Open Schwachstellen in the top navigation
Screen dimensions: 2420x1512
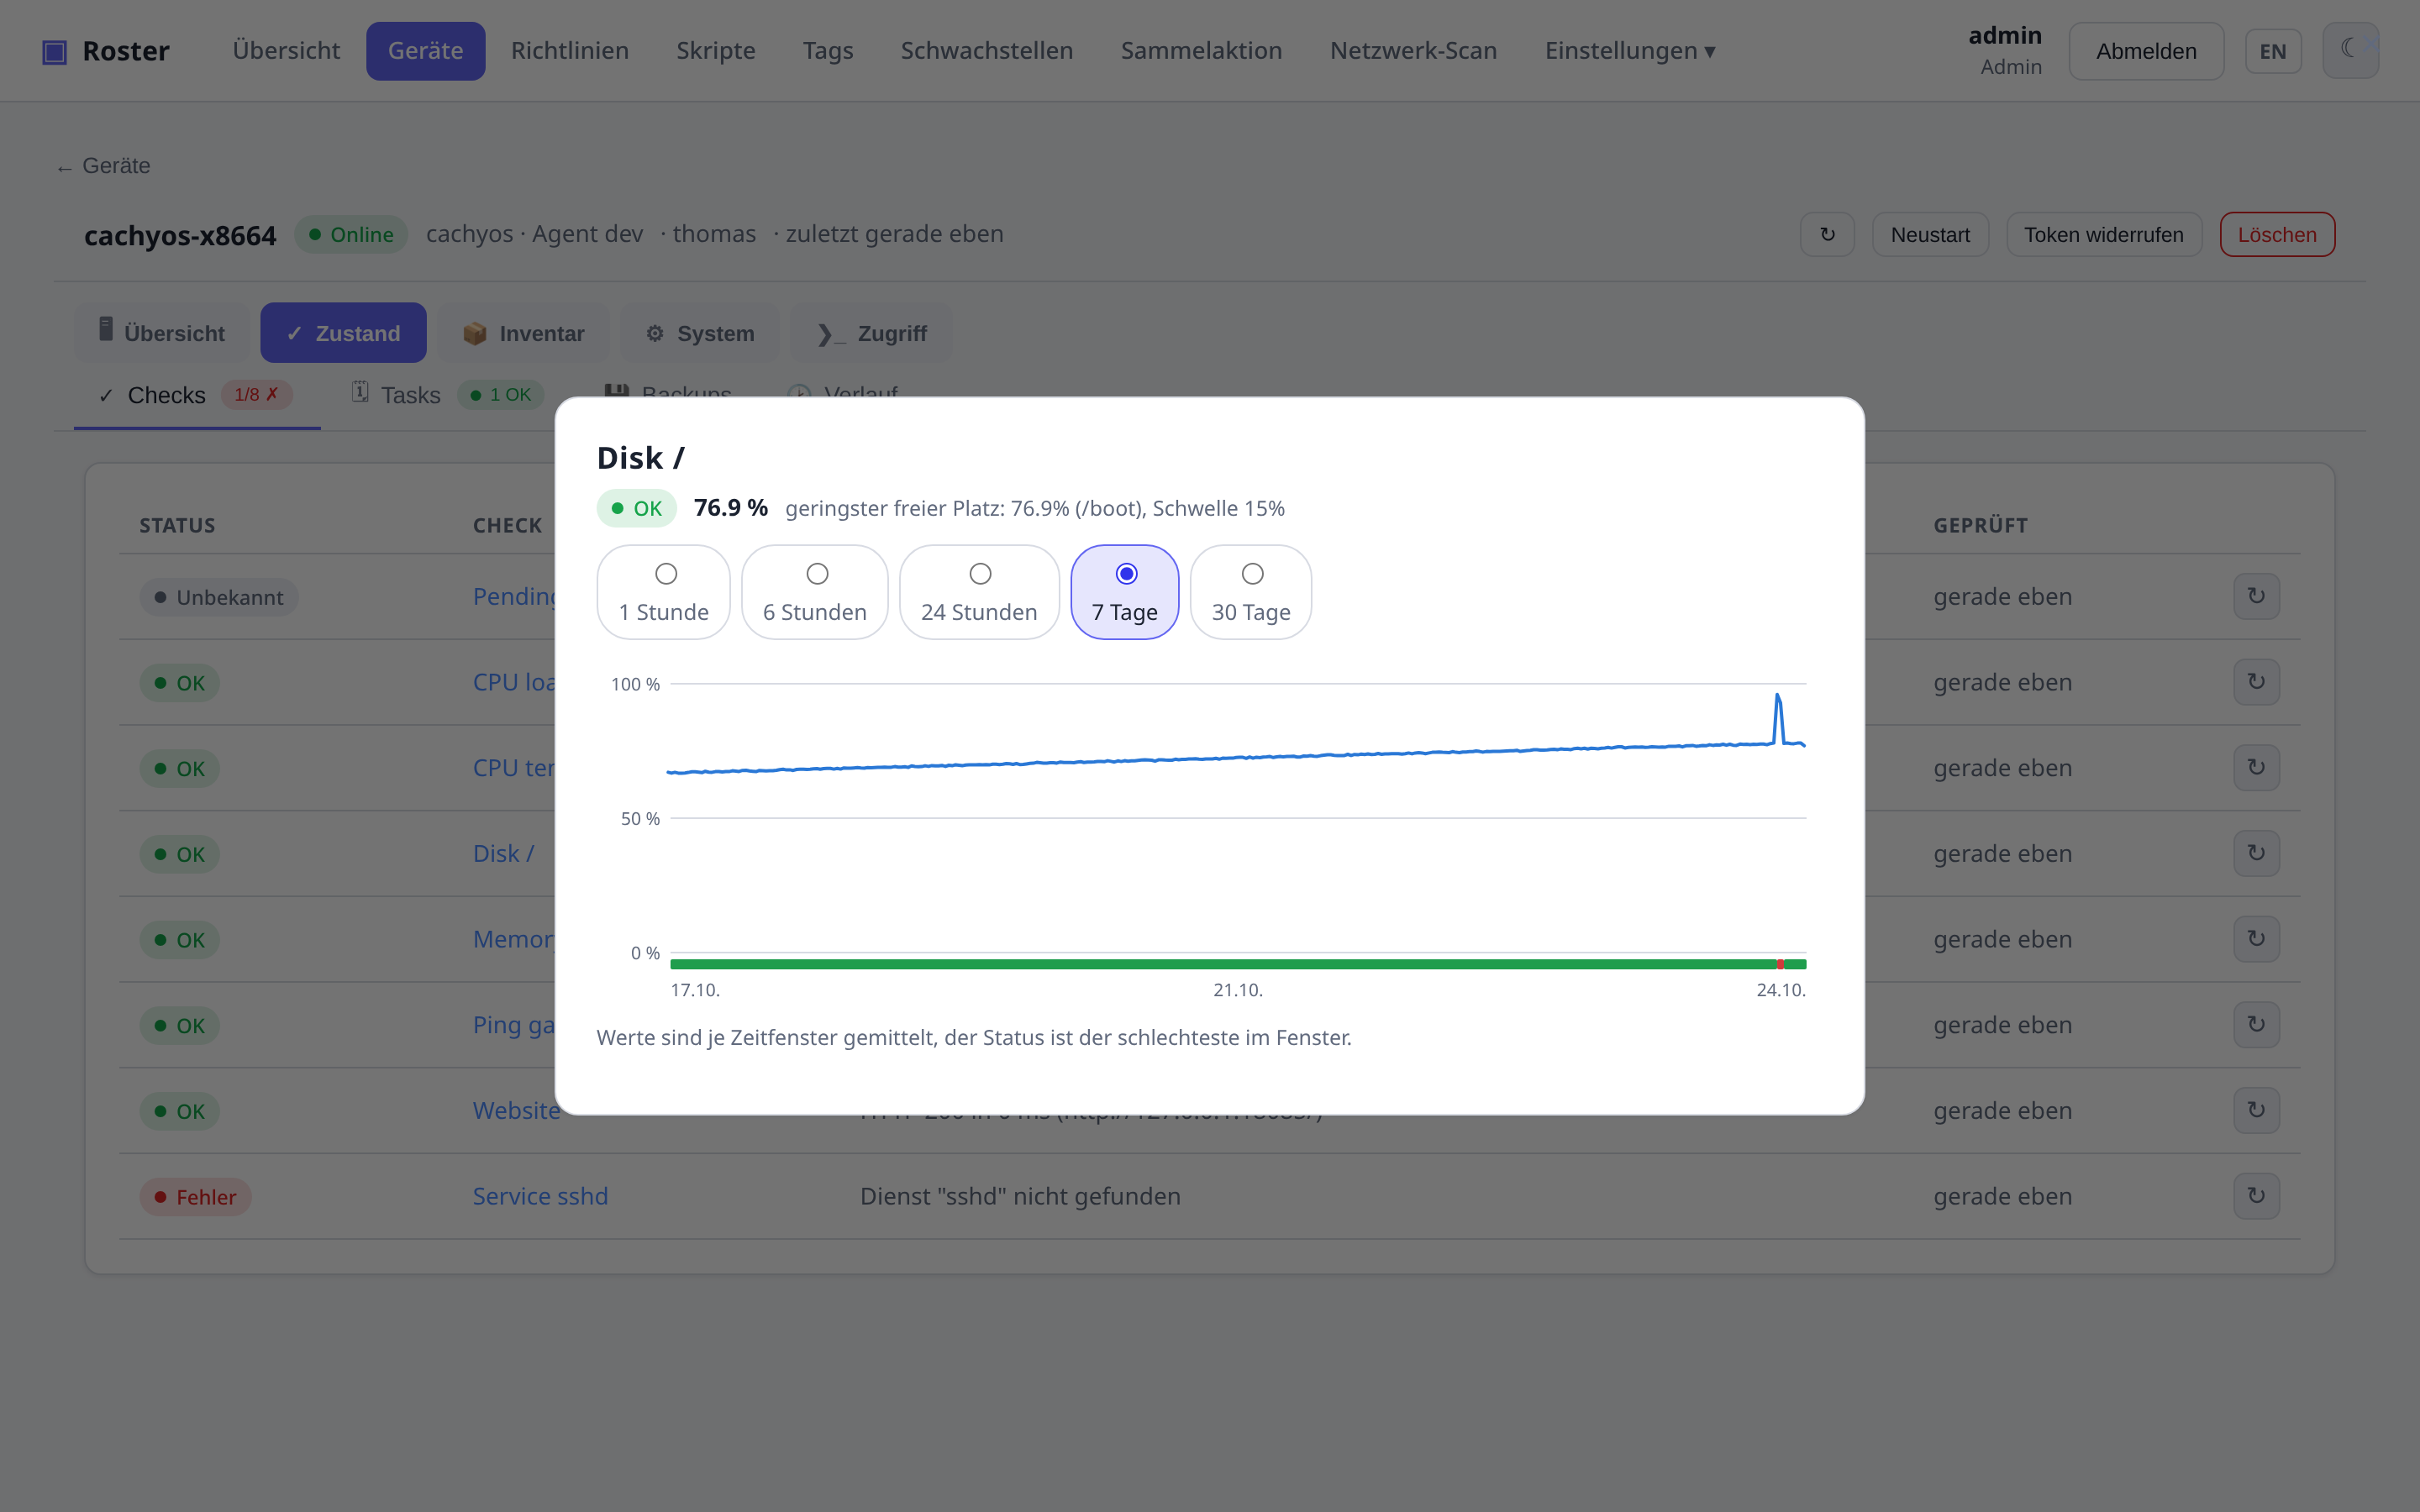click(986, 51)
